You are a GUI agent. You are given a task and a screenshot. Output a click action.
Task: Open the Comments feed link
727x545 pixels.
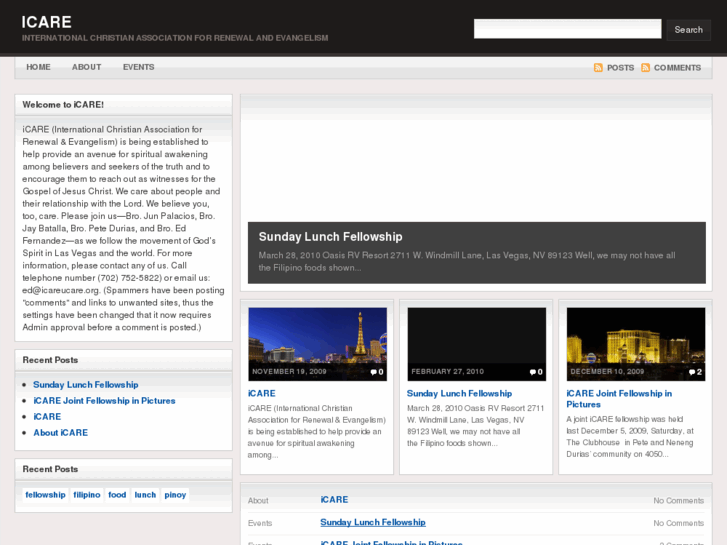[677, 68]
